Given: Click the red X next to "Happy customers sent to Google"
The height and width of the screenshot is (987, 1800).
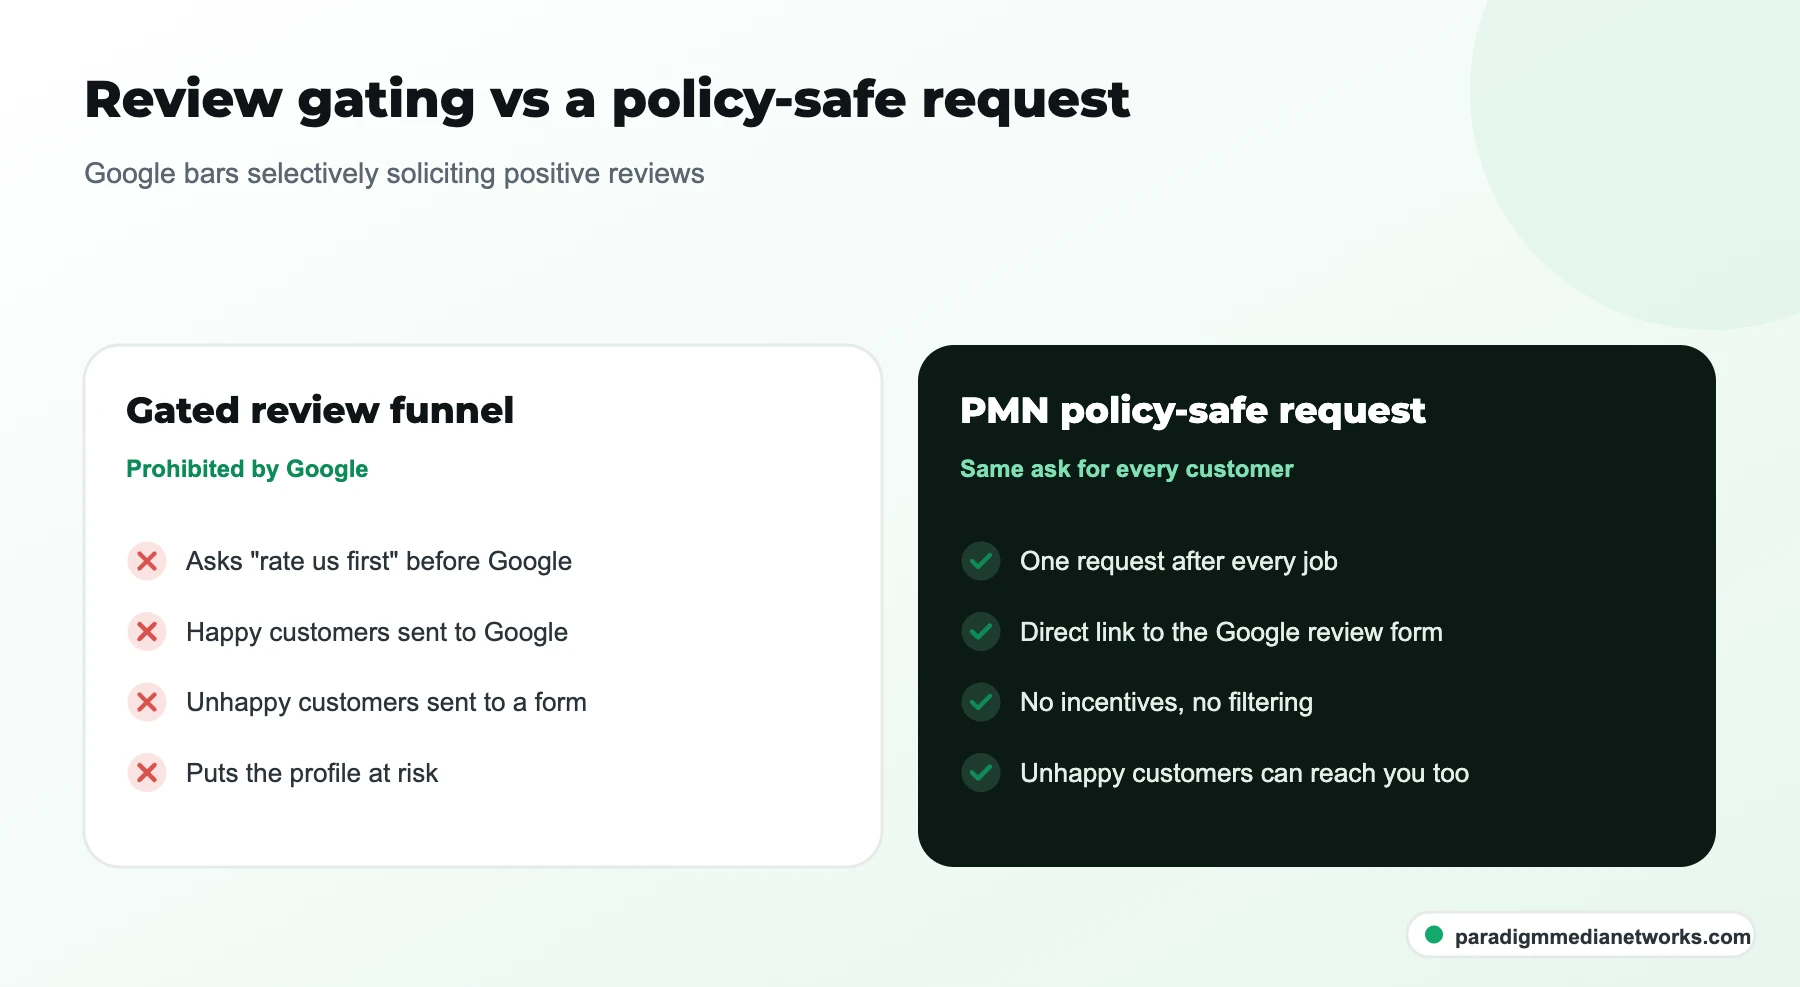Looking at the screenshot, I should click(147, 632).
